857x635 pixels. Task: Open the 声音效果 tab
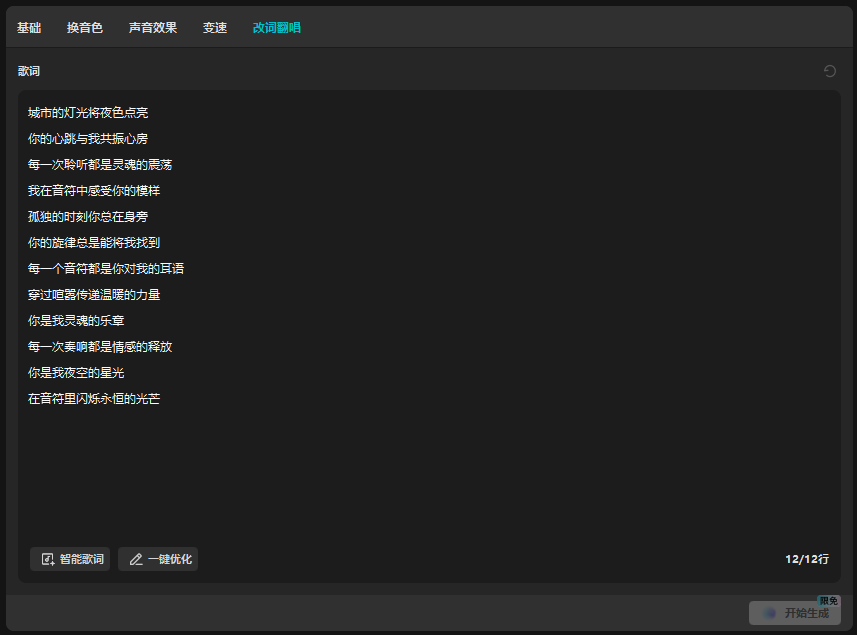pos(152,28)
